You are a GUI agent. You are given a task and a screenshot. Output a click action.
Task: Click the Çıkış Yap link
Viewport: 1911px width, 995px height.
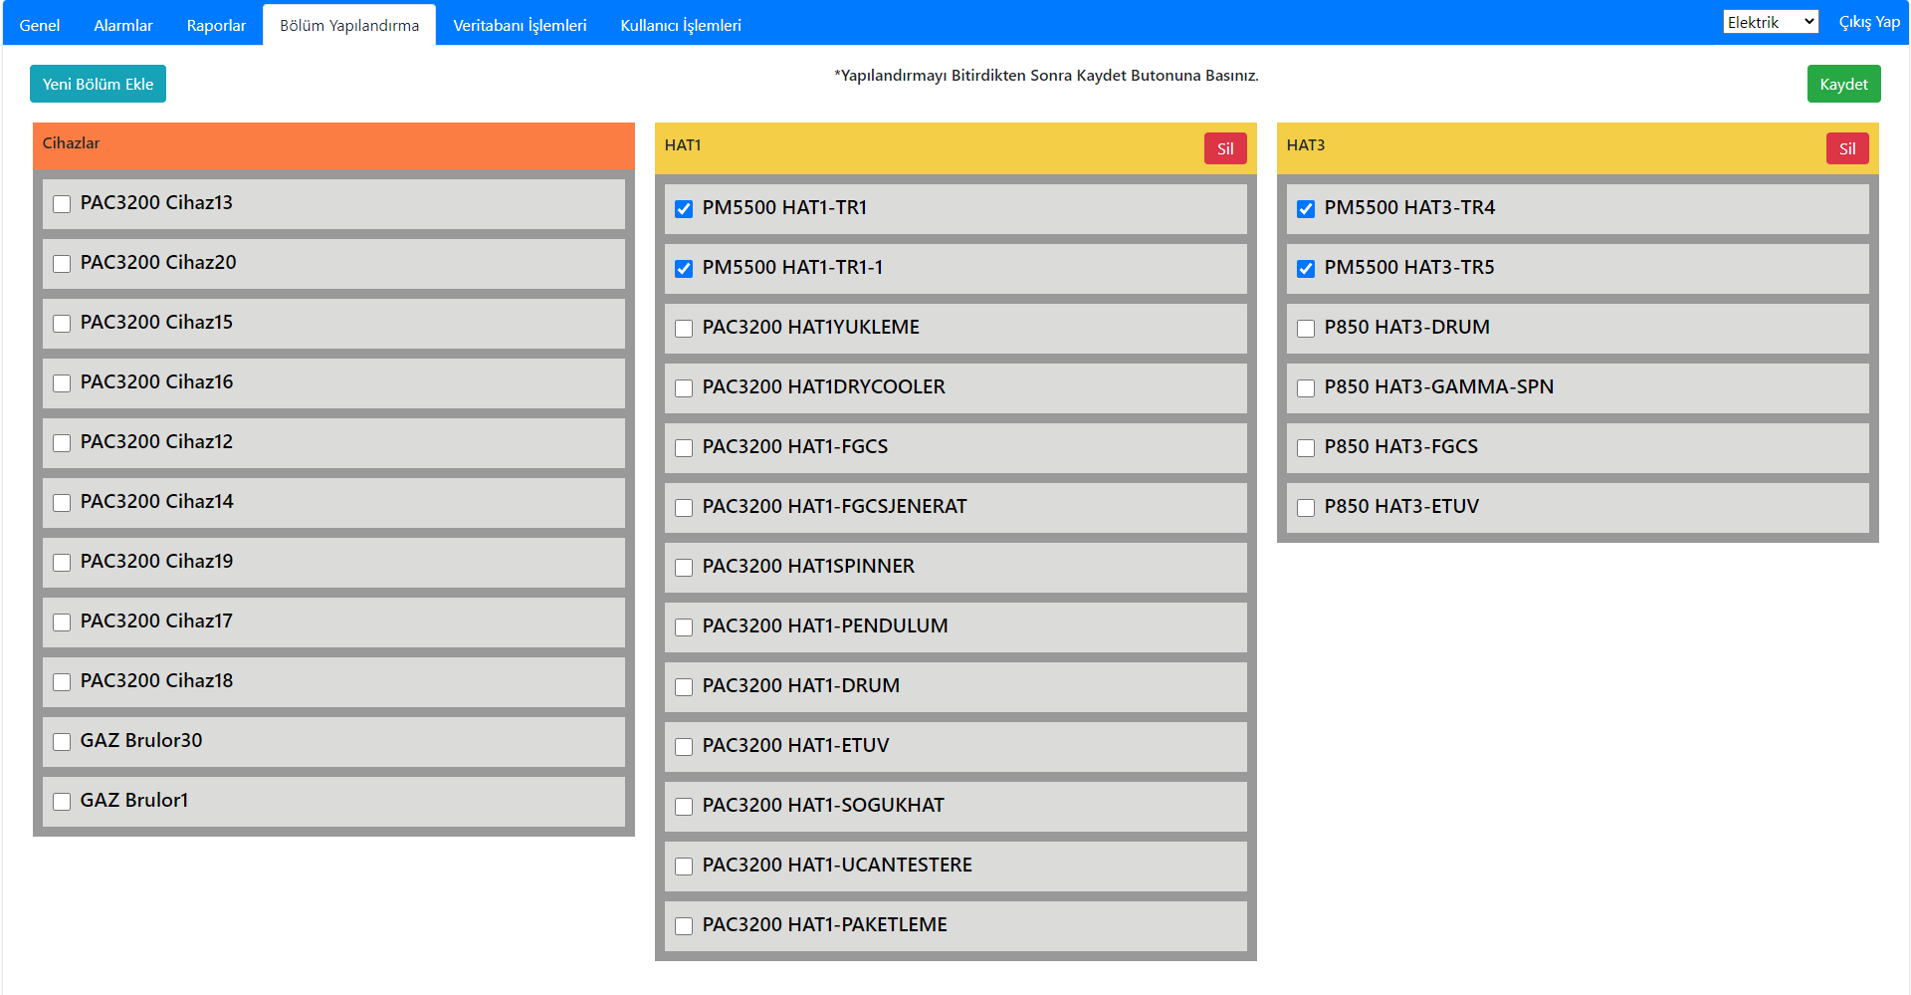(1869, 22)
